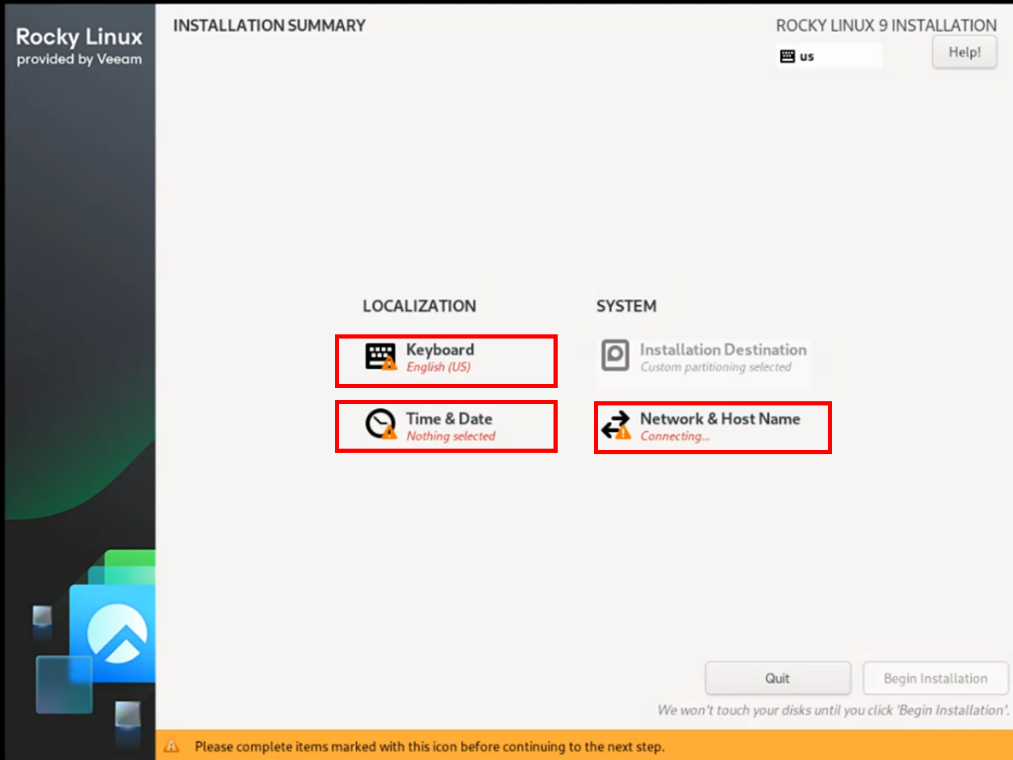Click the "Nothing selected" status text
1013x760 pixels.
pyautogui.click(x=451, y=436)
